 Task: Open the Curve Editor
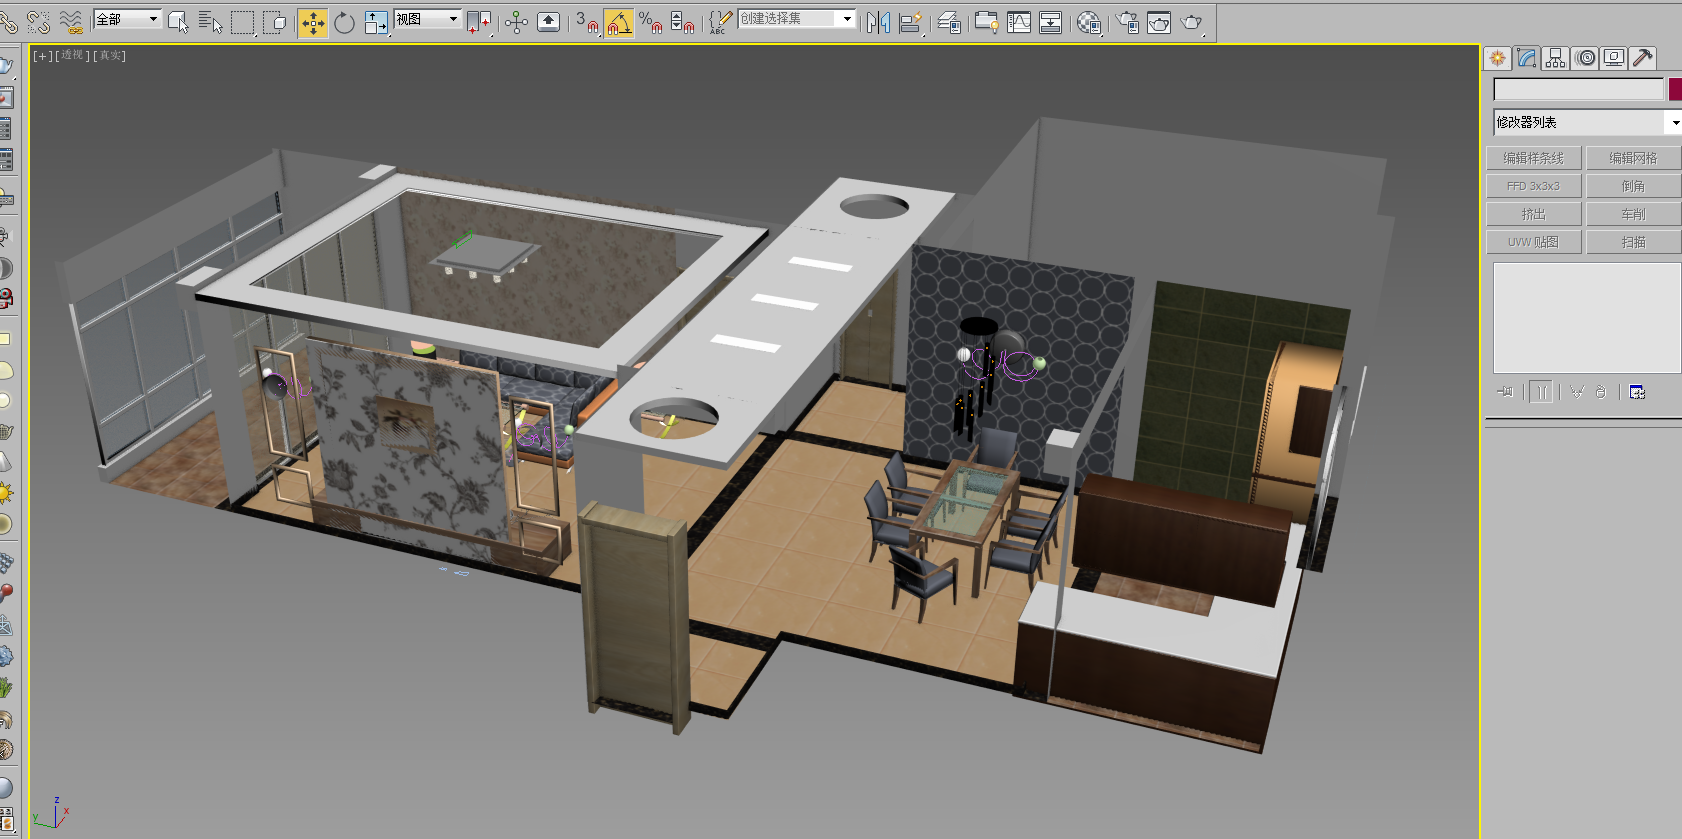[1019, 22]
